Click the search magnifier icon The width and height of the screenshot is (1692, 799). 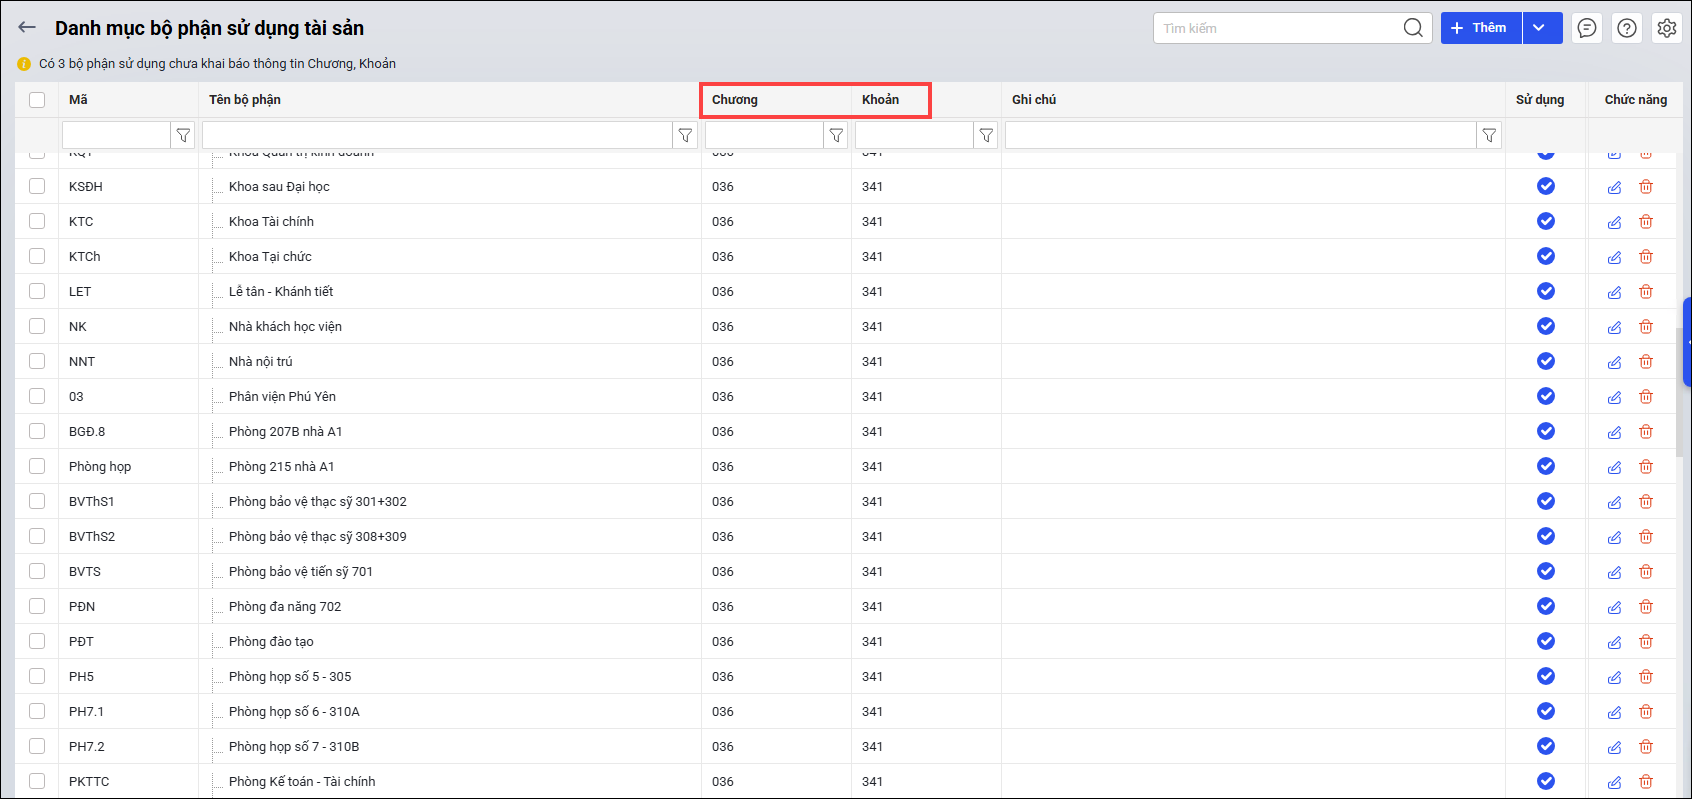point(1412,28)
